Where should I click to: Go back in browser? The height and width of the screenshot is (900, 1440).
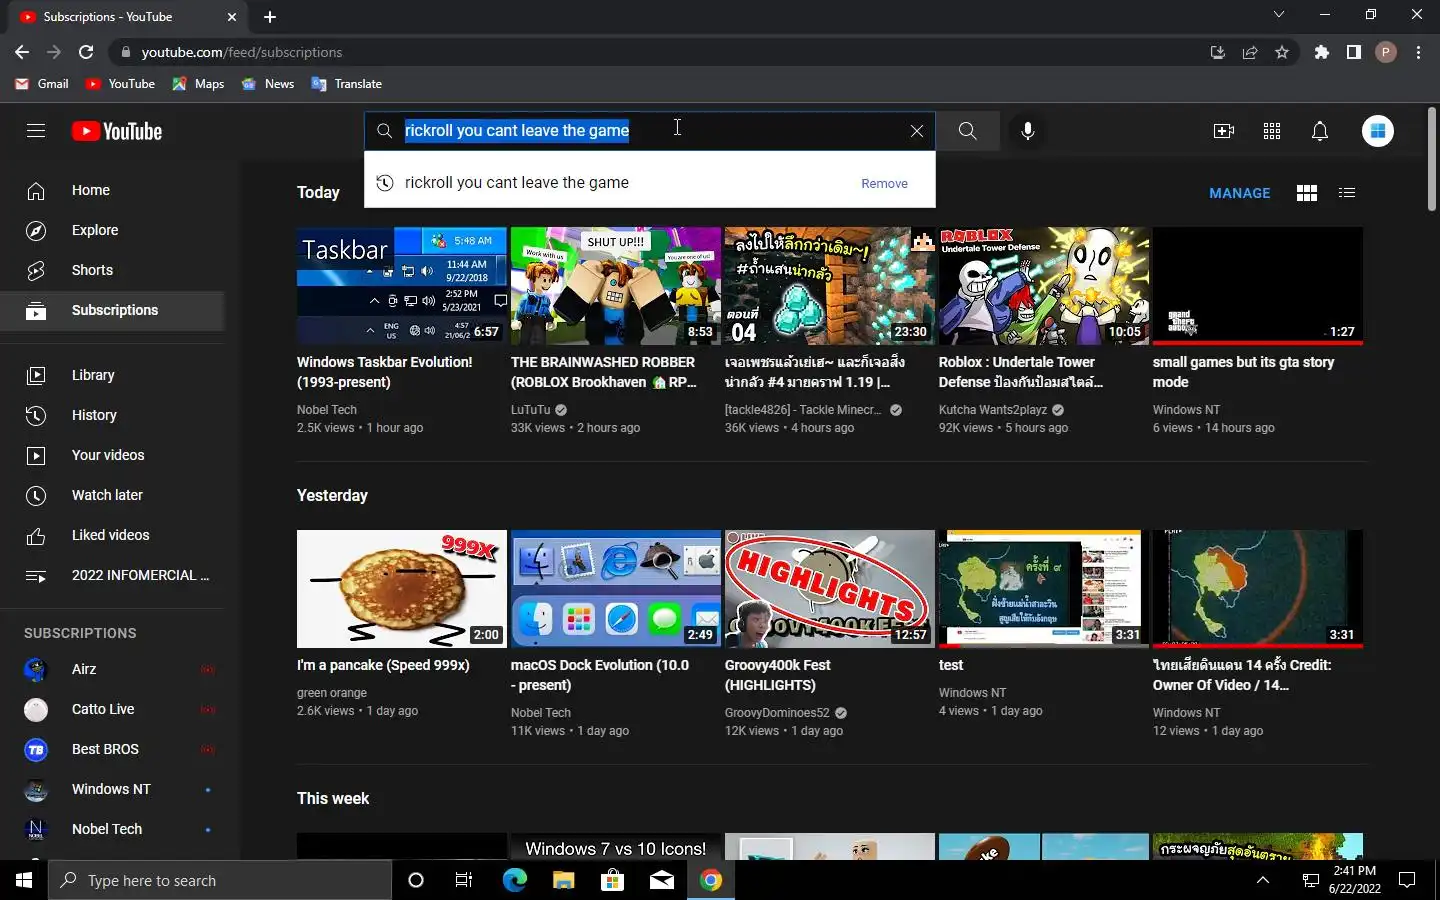[22, 52]
